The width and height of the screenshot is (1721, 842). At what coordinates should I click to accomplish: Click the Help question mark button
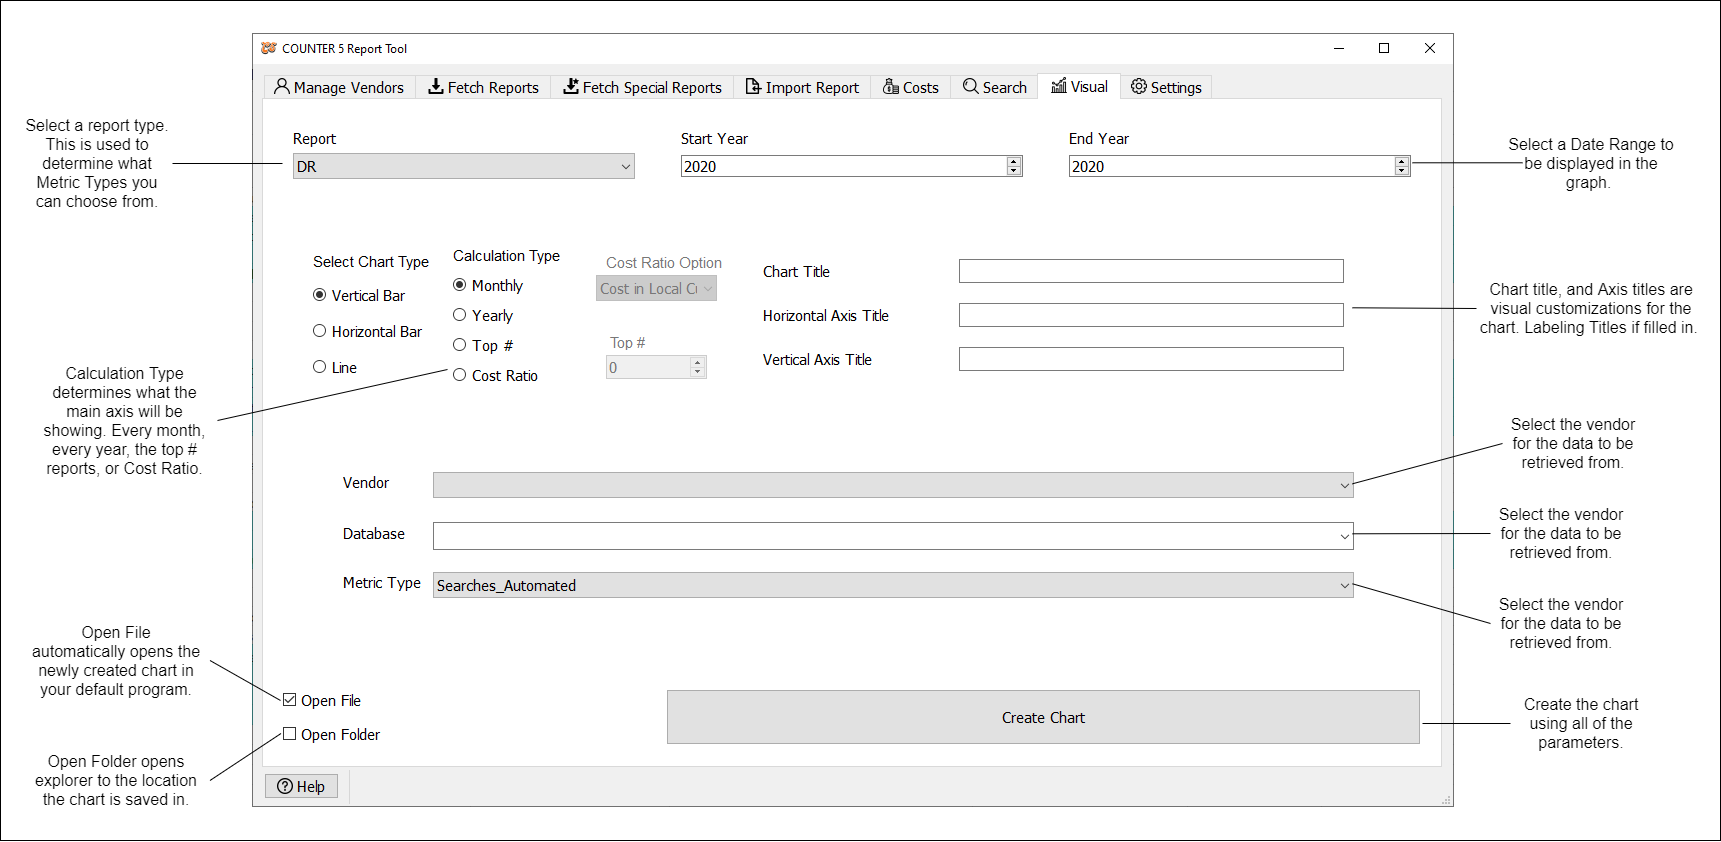[301, 787]
